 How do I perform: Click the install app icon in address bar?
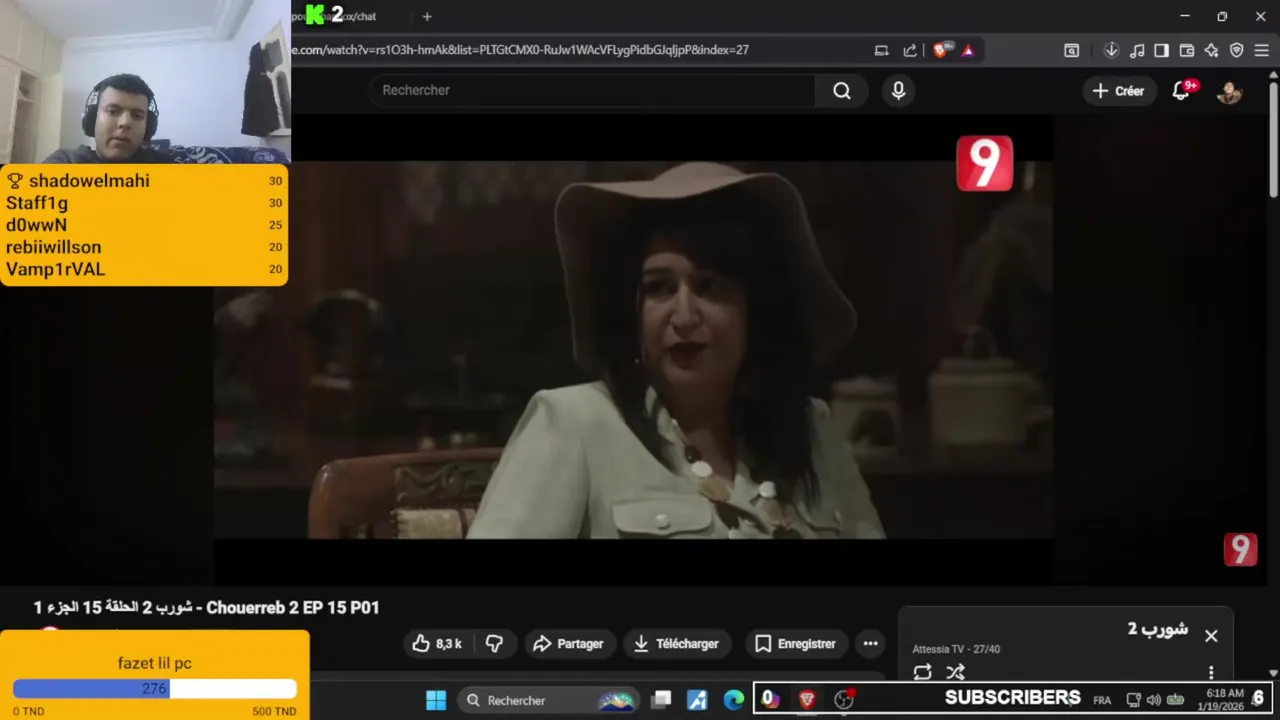pos(881,50)
